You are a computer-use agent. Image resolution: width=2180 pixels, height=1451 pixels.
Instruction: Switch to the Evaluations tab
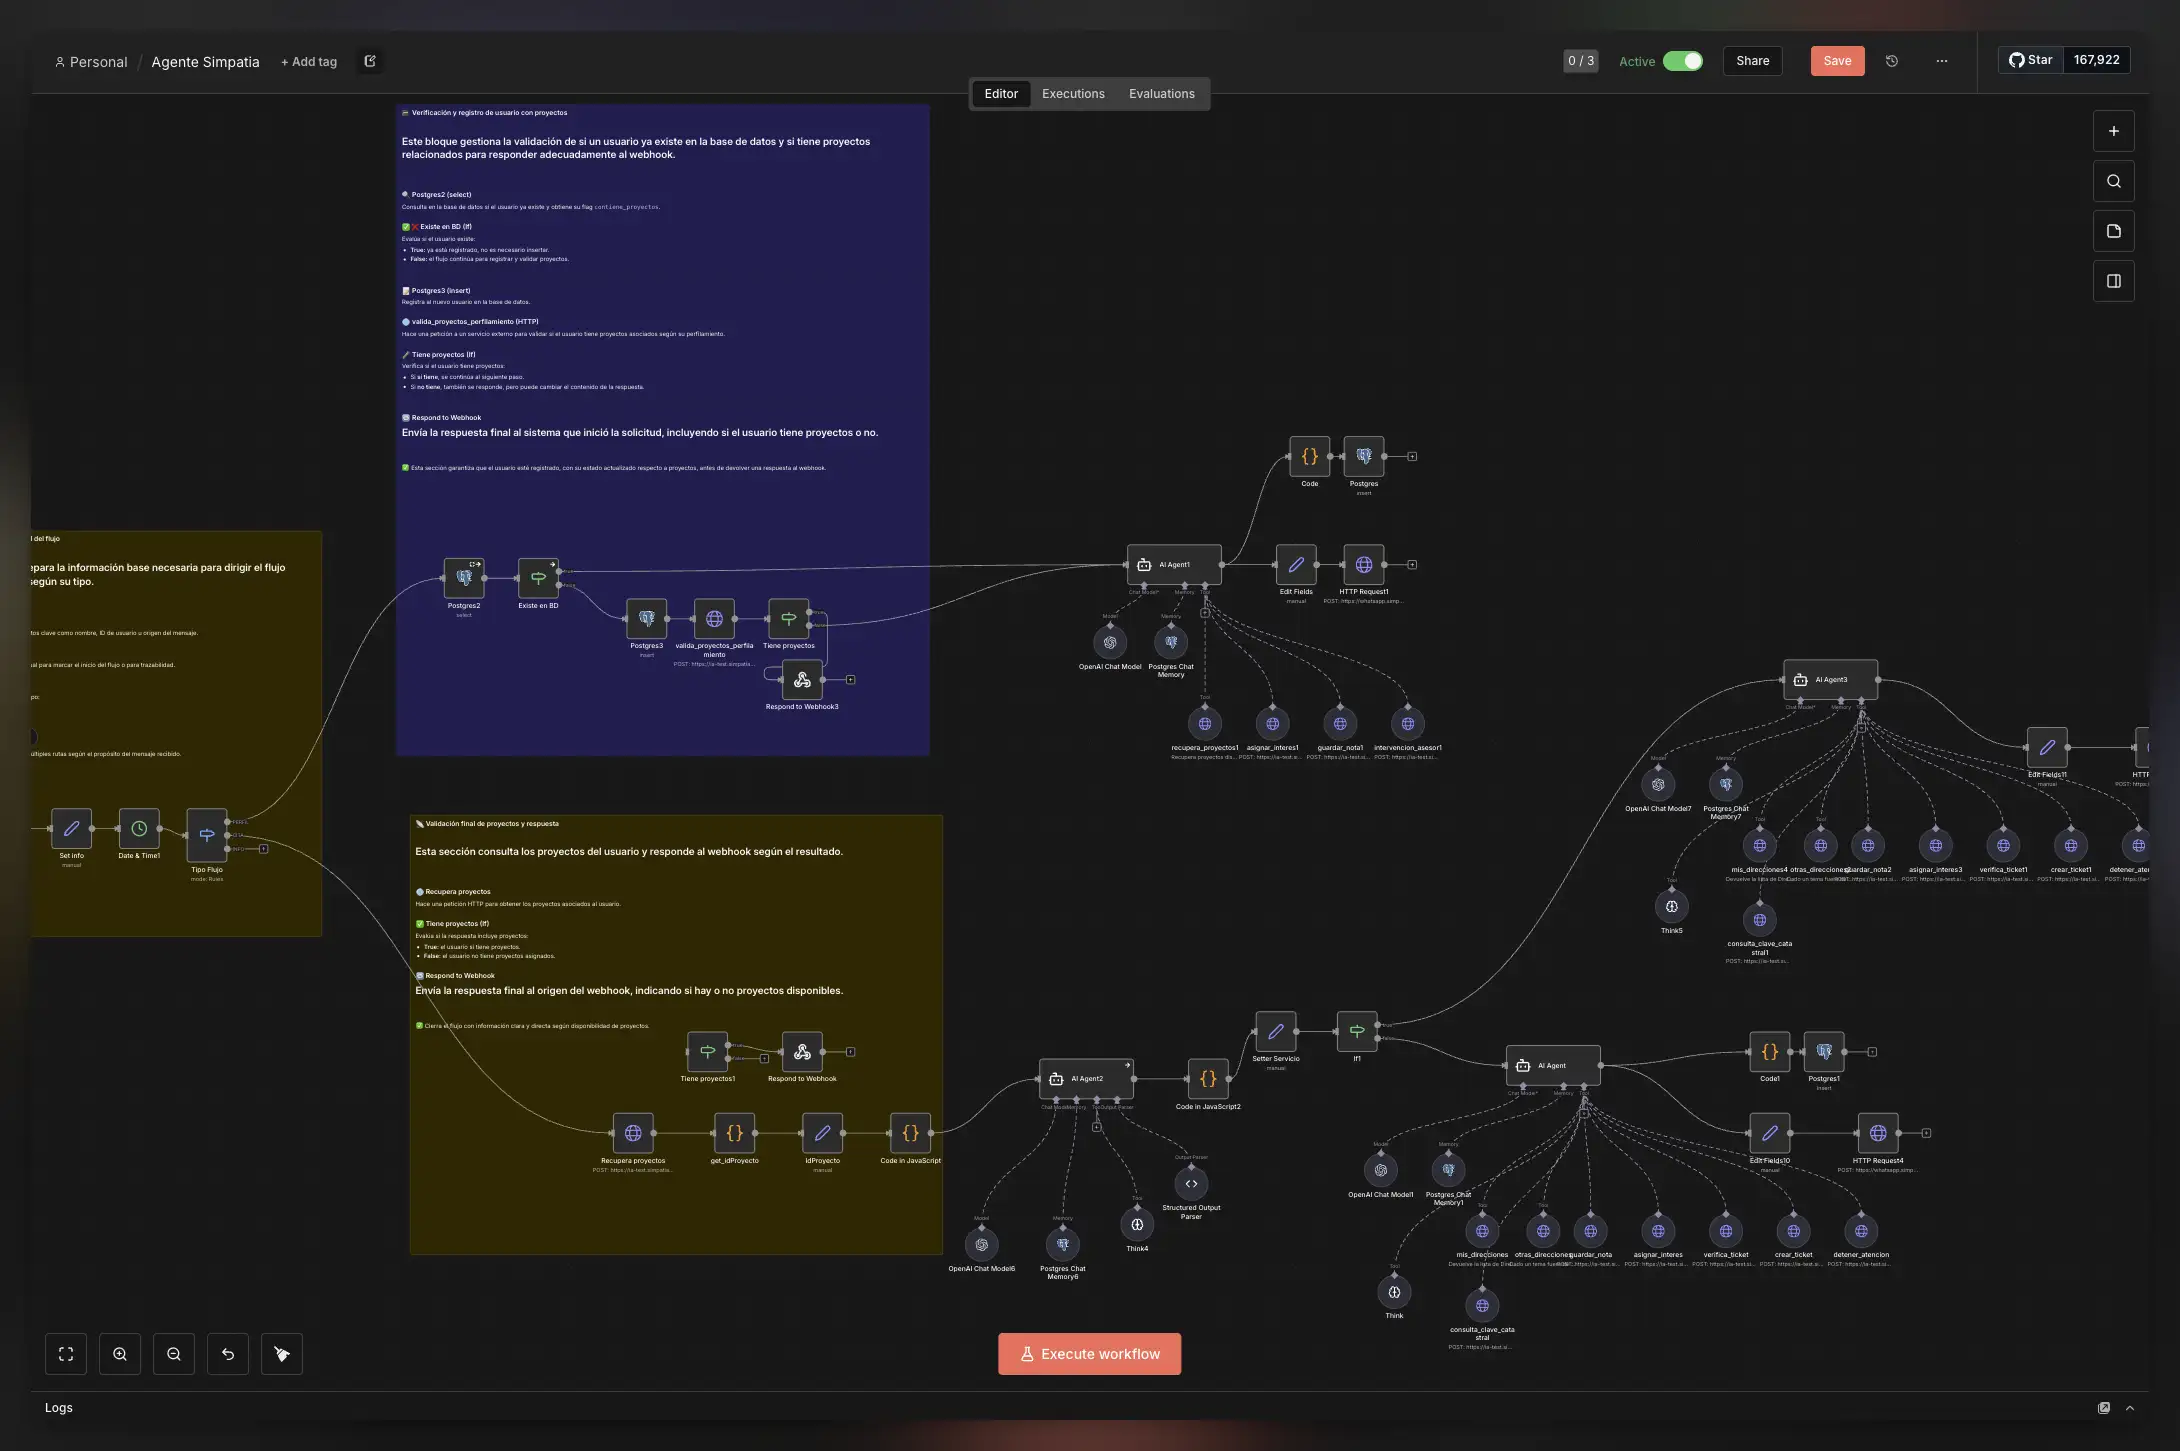[x=1161, y=94]
